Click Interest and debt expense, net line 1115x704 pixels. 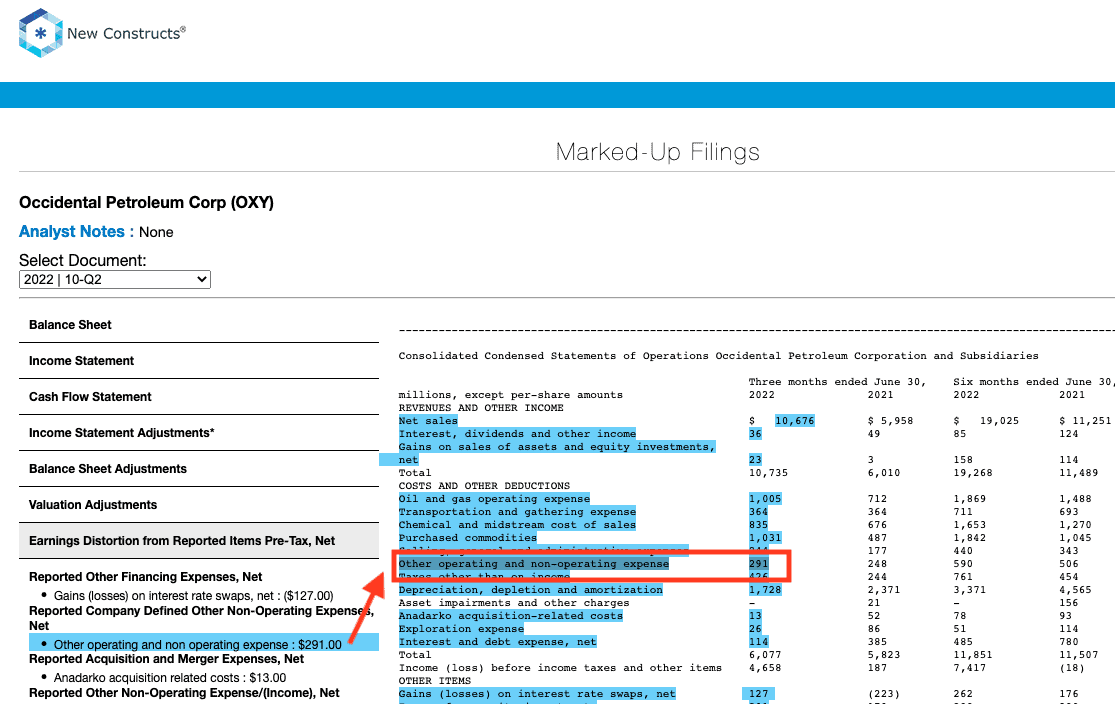(x=498, y=641)
